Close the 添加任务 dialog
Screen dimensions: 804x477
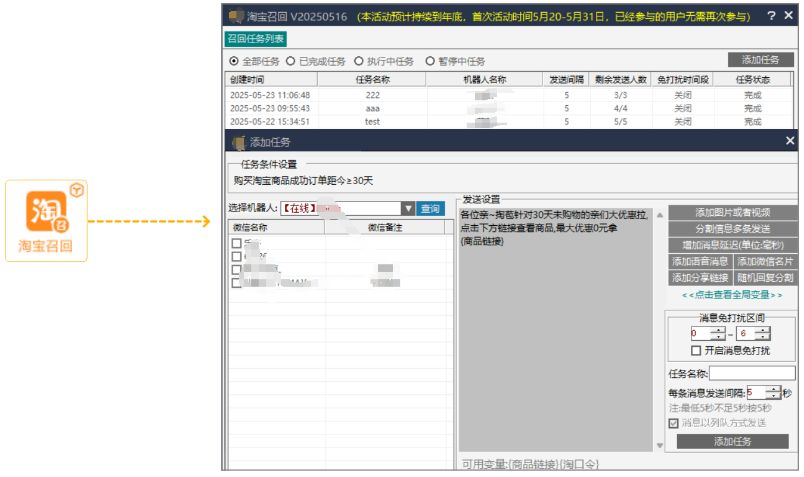(790, 141)
